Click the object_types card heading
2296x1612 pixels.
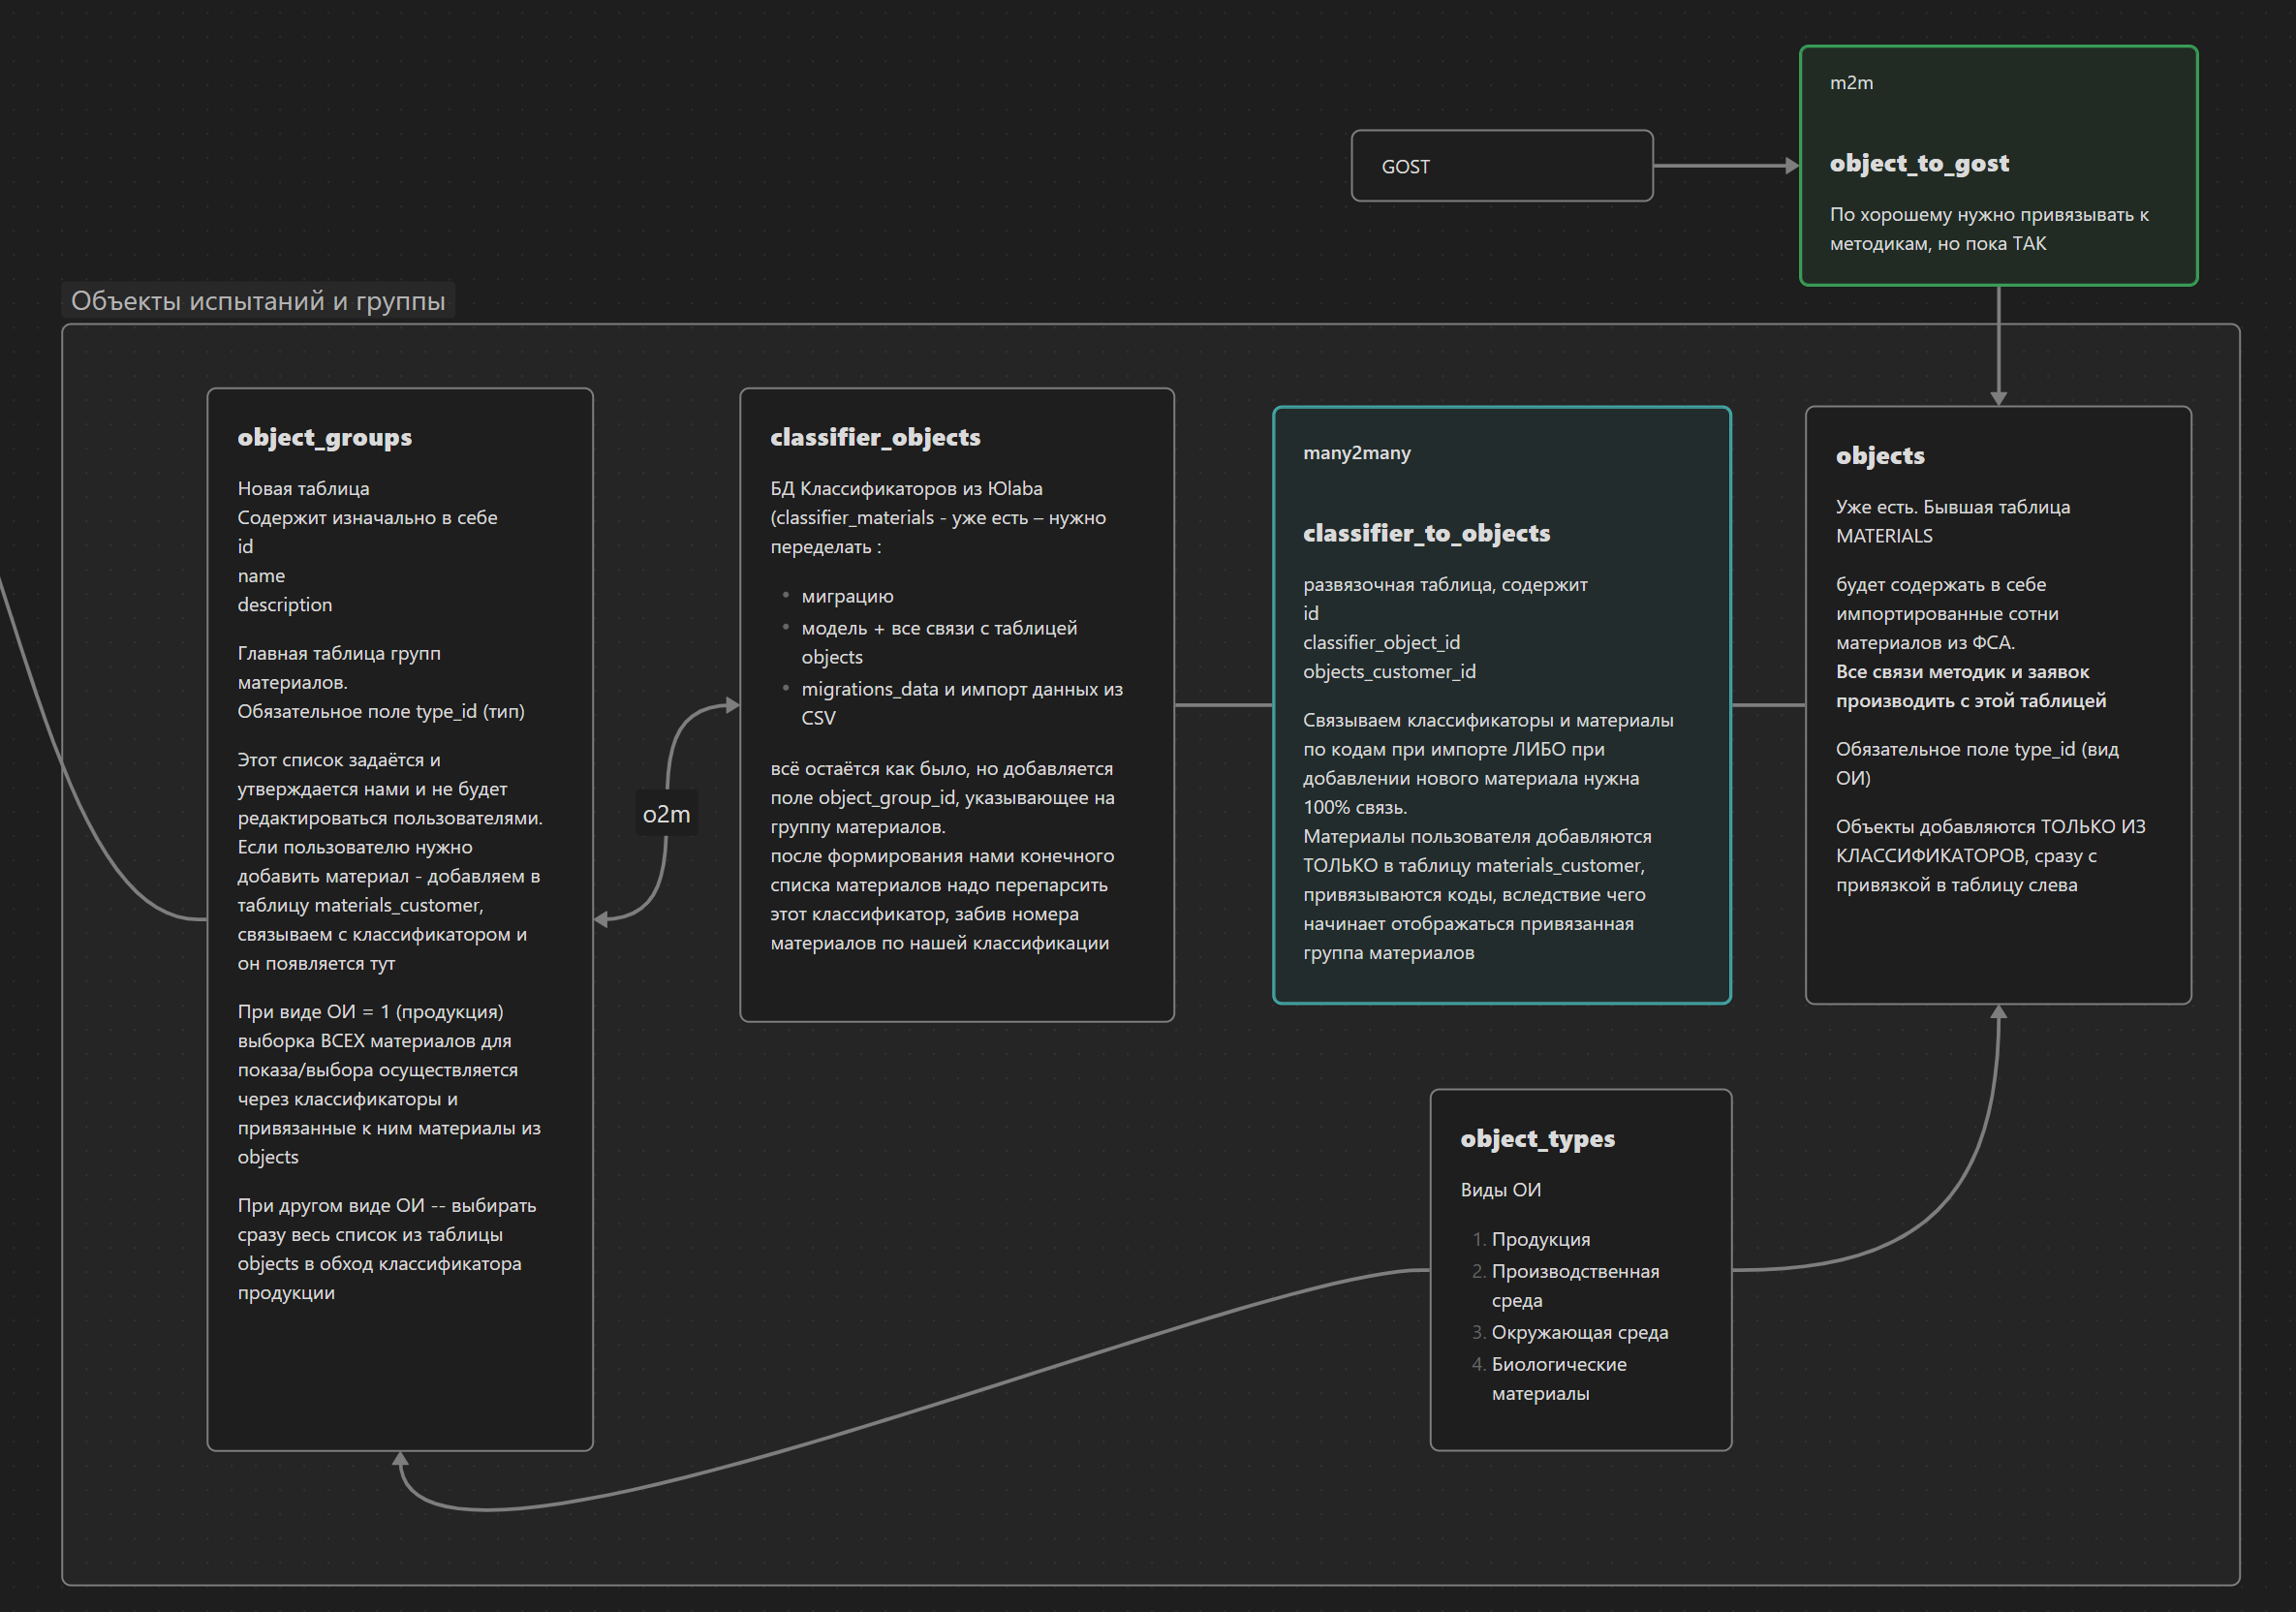pos(1537,1138)
